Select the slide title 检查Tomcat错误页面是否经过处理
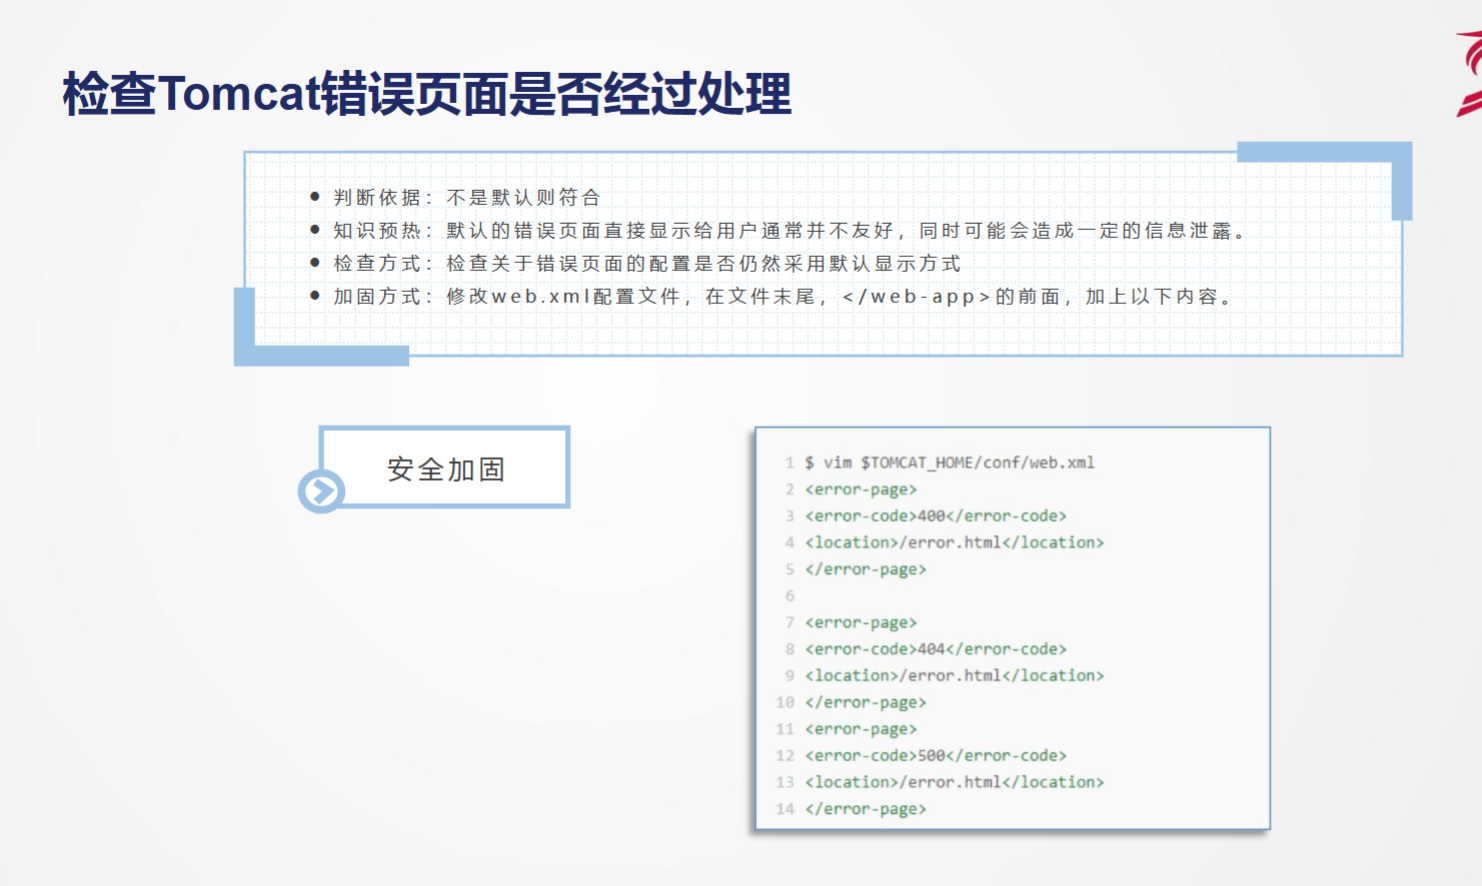The height and width of the screenshot is (886, 1482). point(427,94)
